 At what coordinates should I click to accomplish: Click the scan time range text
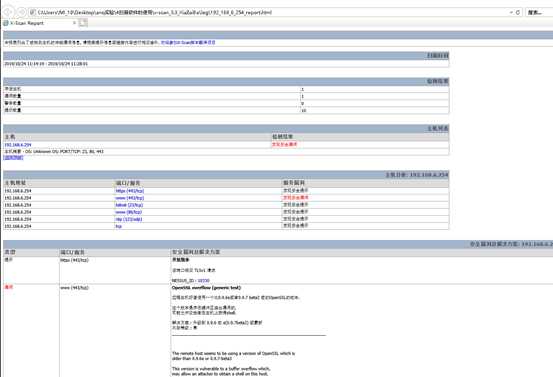pos(46,64)
